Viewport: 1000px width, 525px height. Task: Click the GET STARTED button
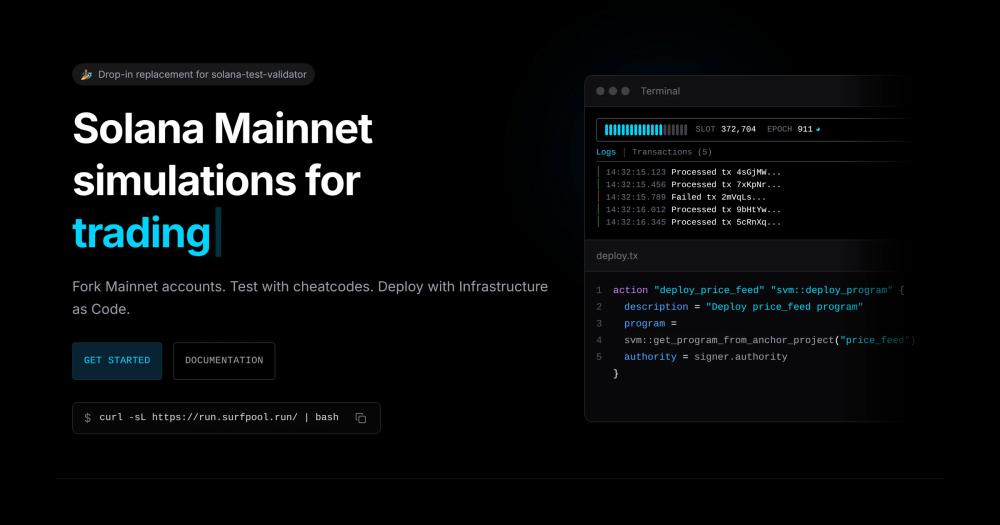[x=117, y=360]
